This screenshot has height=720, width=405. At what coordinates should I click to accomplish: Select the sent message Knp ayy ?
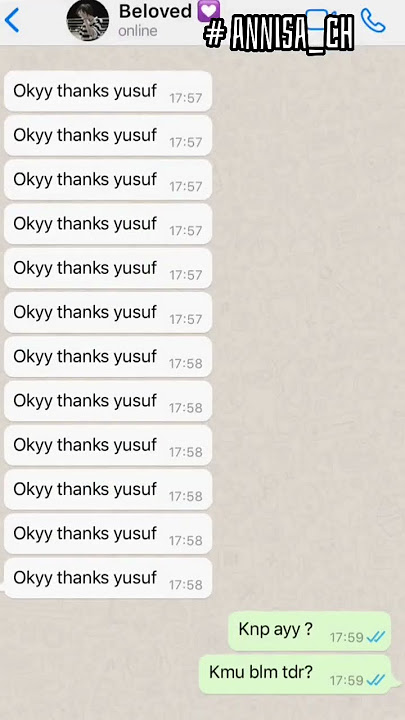pos(309,631)
